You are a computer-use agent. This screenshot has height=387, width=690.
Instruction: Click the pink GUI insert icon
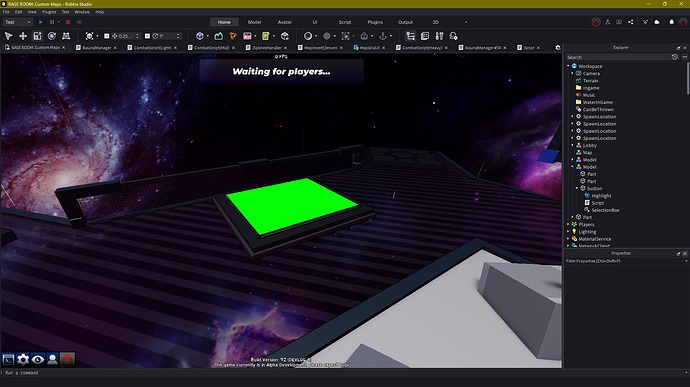pos(247,36)
